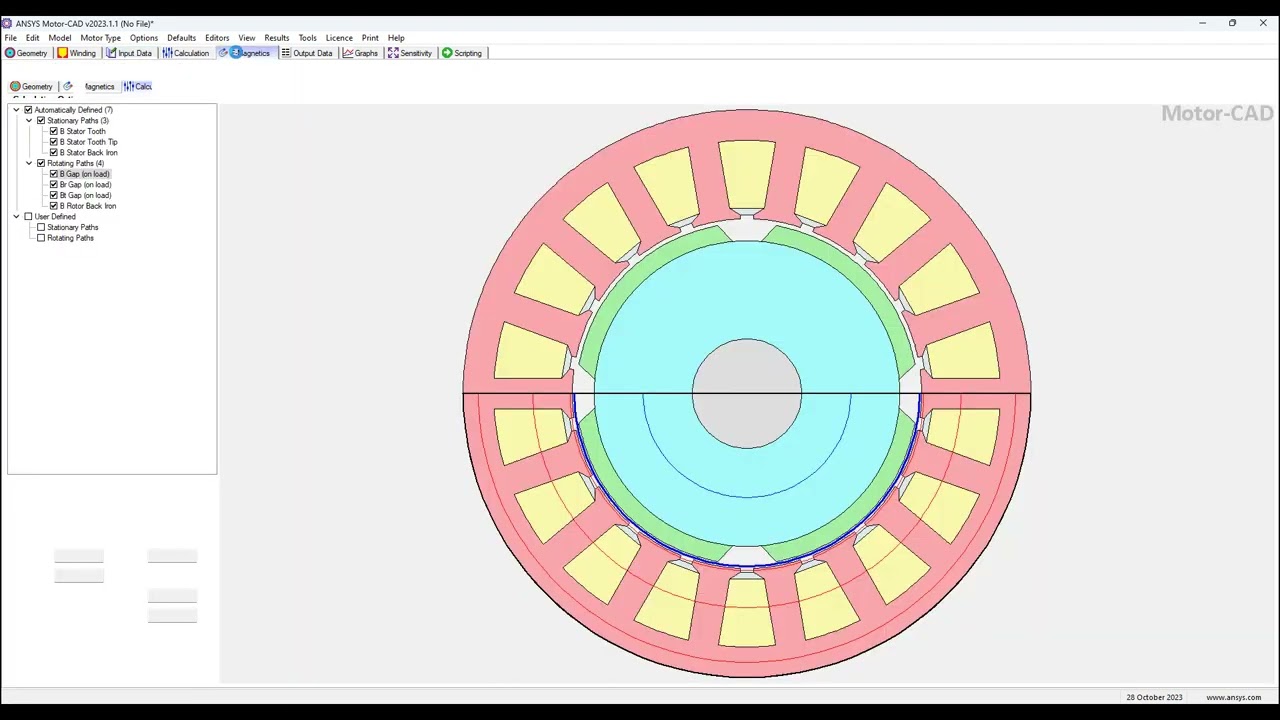Switch to the Geometry sub-tab

[x=31, y=86]
